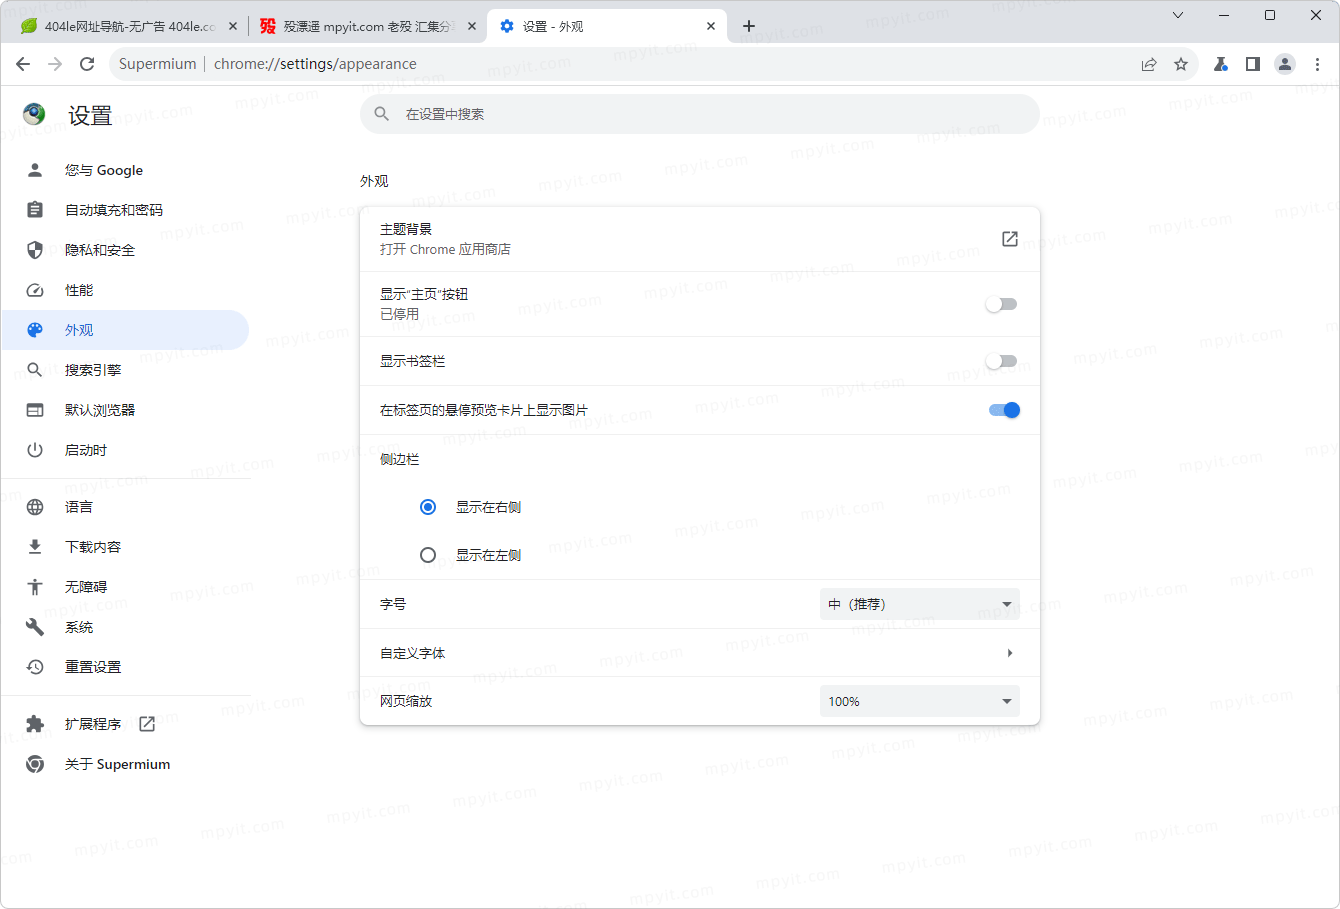Click the 主题背景 theme row text
Screen dimensions: 1340x909
click(406, 229)
